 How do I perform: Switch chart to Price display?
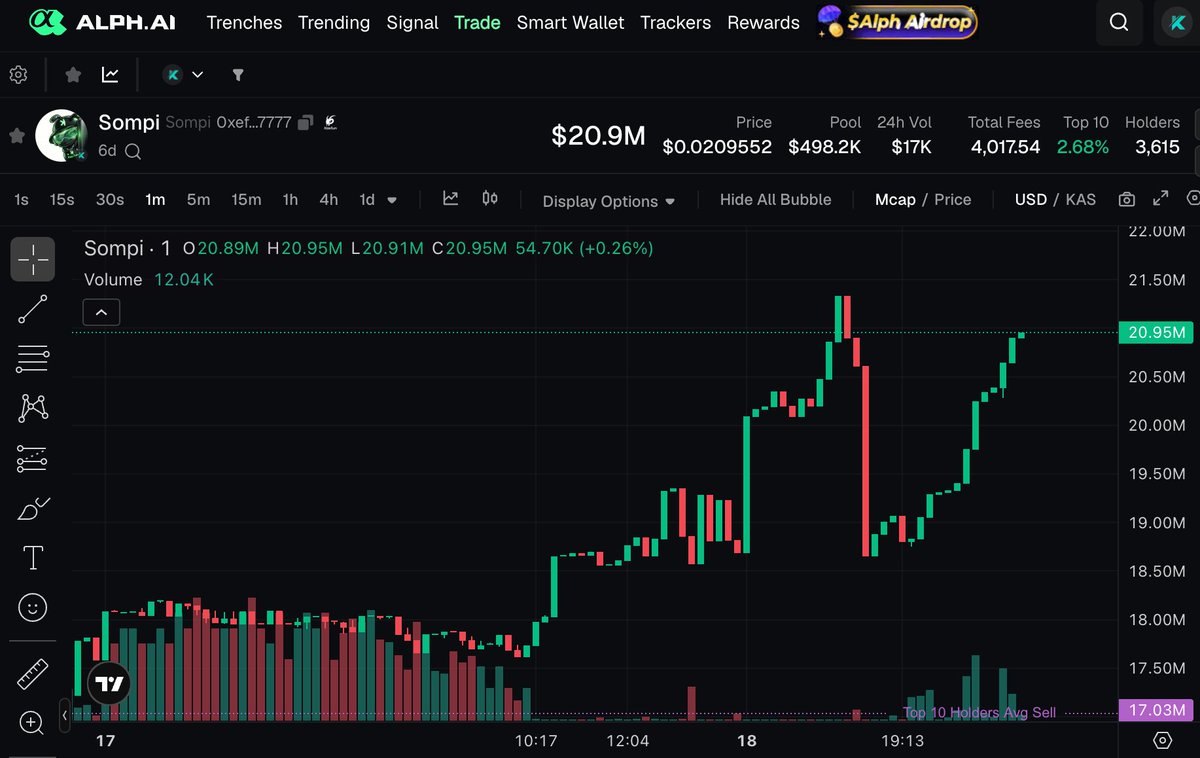click(x=953, y=200)
